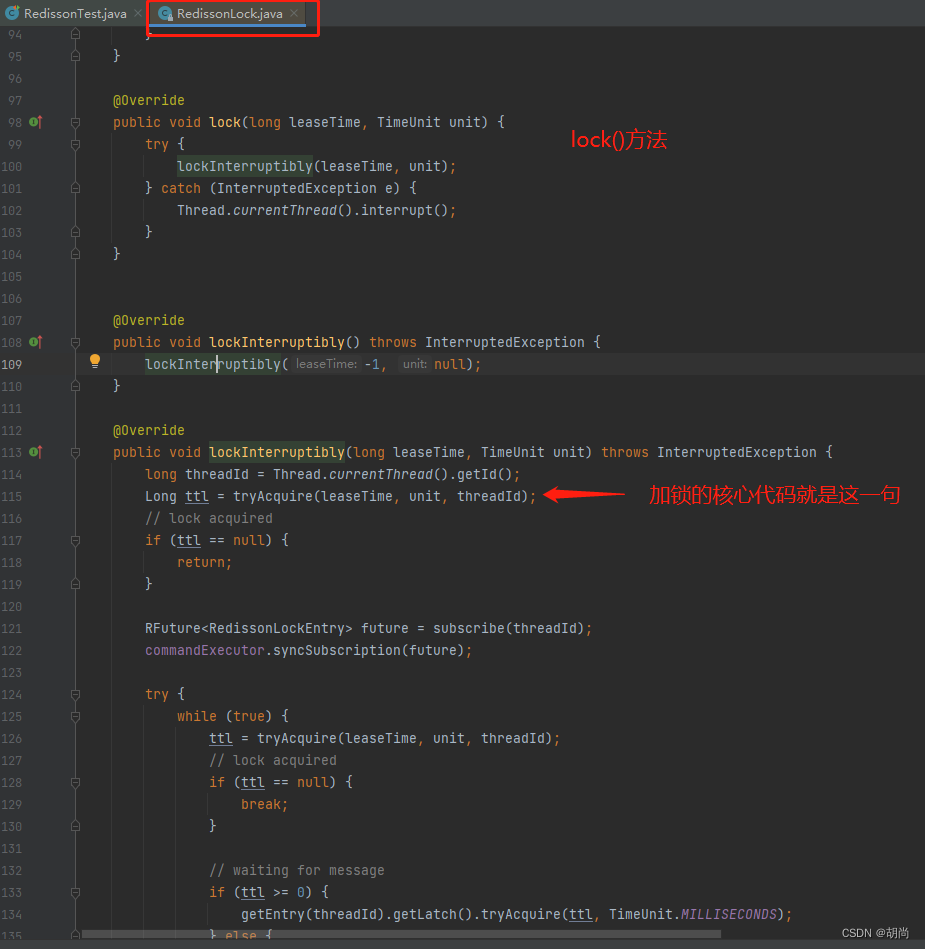The width and height of the screenshot is (925, 949).
Task: Click line number 115 in the gutter
Action: coord(12,496)
